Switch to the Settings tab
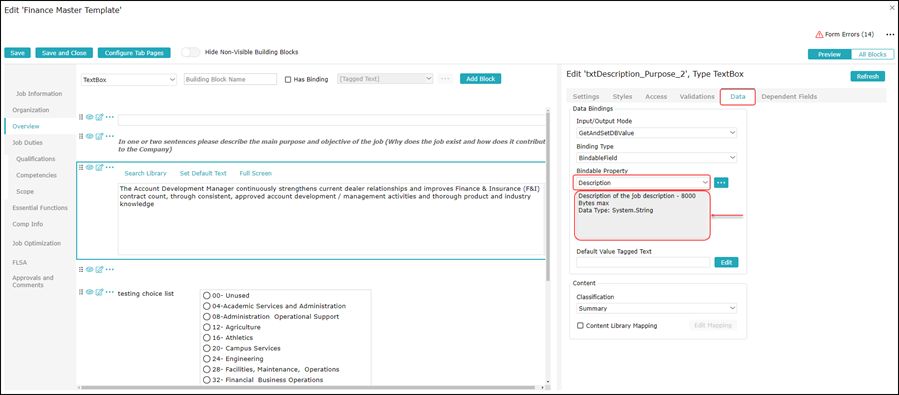The height and width of the screenshot is (395, 899). coord(586,96)
